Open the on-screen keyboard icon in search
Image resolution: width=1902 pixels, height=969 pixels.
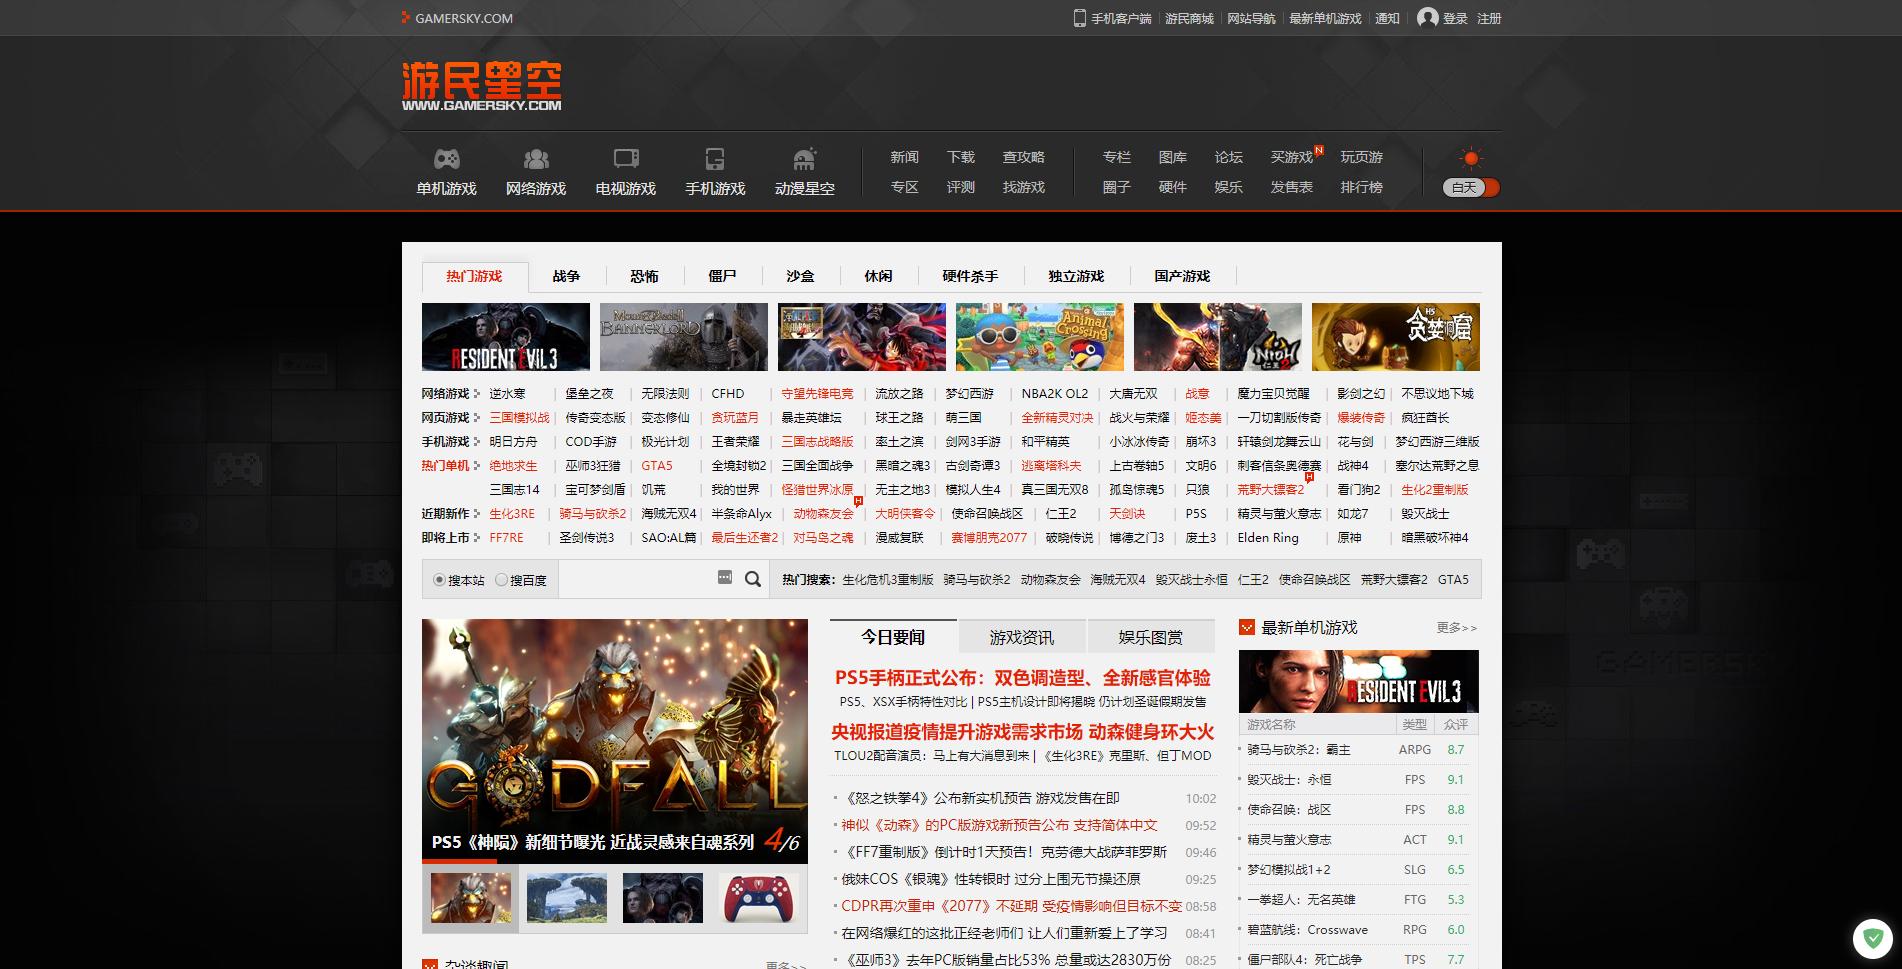pos(725,577)
